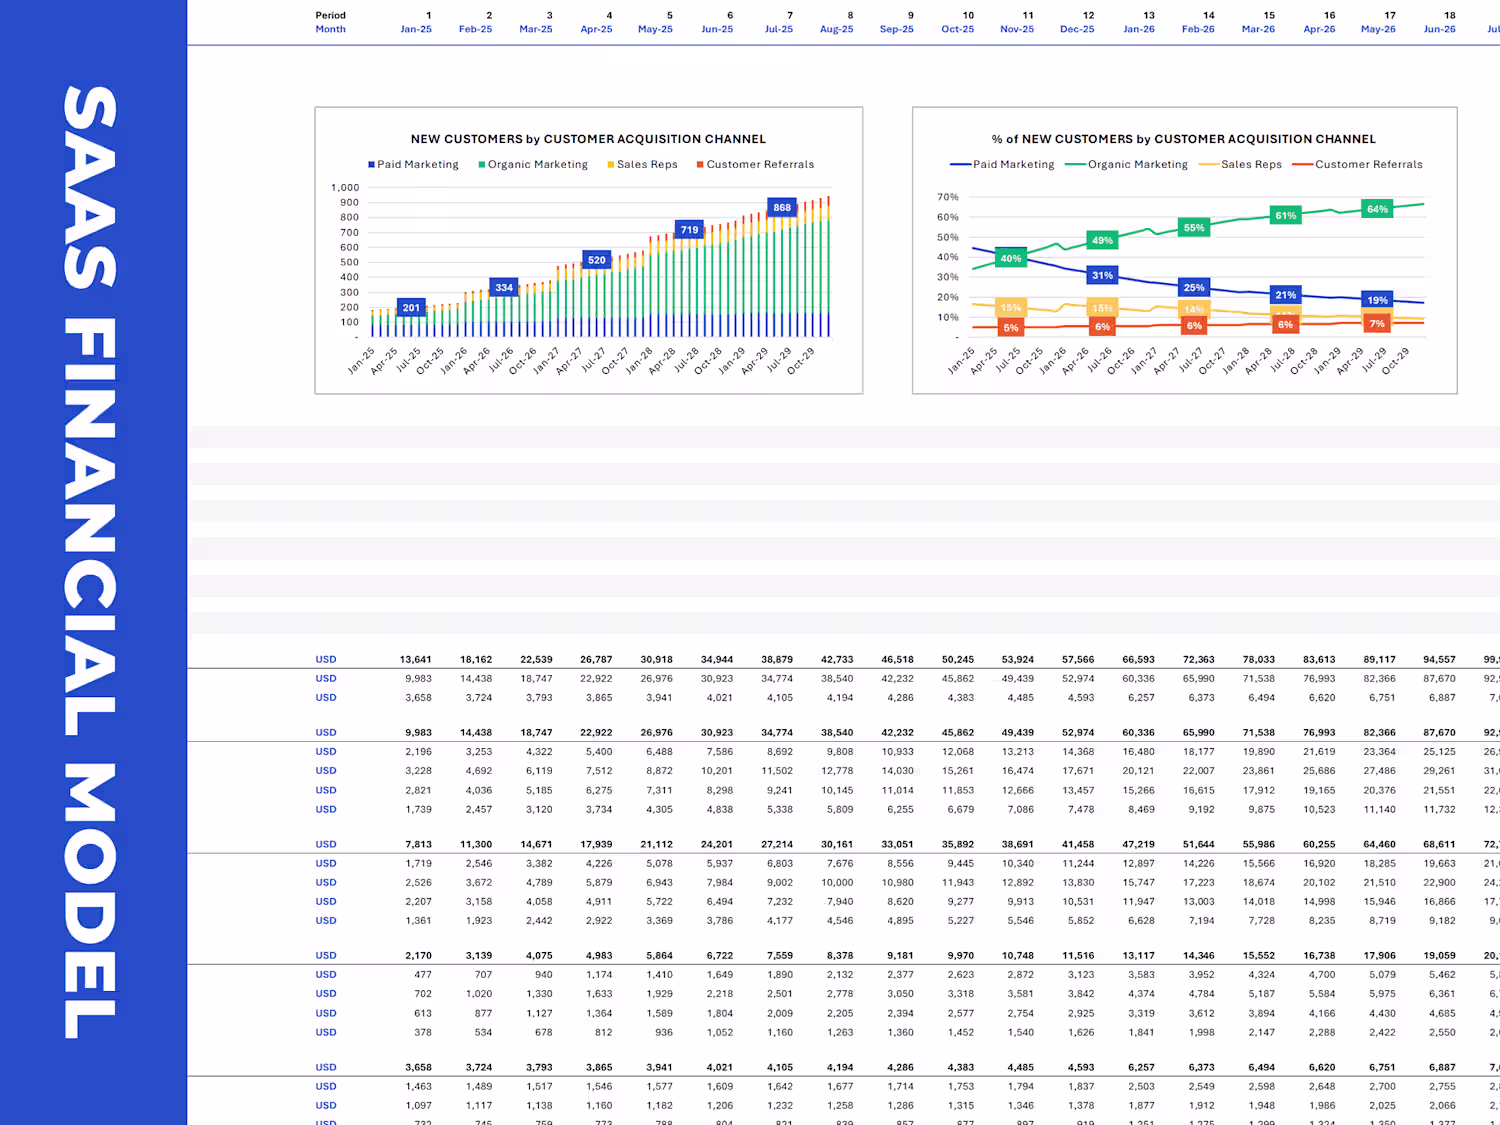The image size is (1500, 1125).
Task: Click the blue 19% data label
Action: pos(1378,300)
